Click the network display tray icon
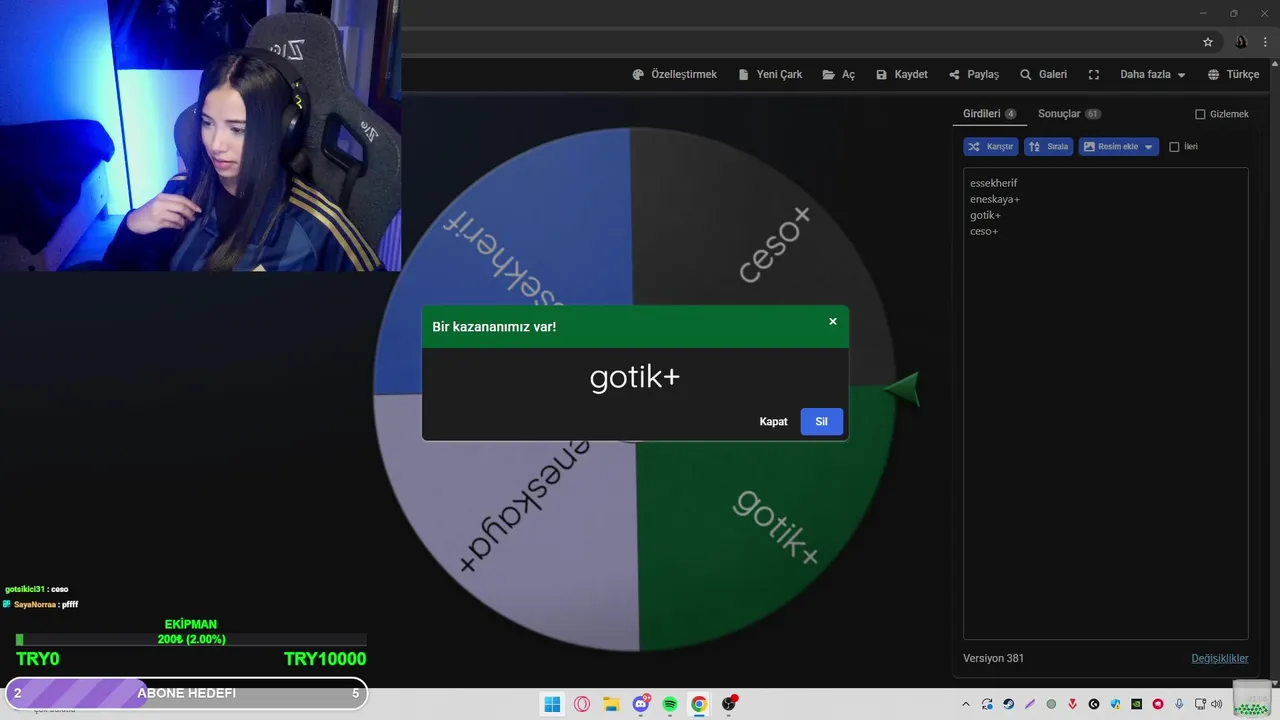 1199,704
